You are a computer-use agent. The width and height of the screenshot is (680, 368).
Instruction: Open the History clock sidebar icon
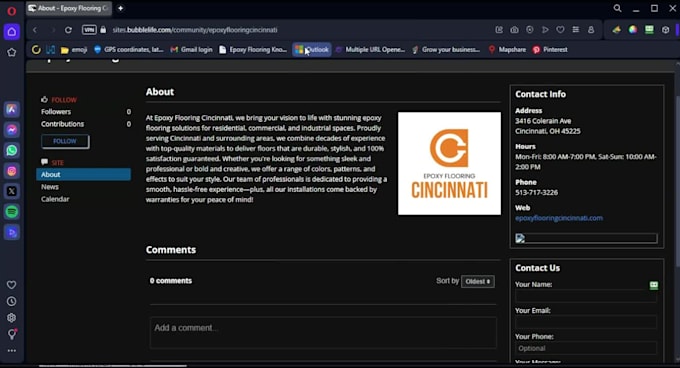12,301
